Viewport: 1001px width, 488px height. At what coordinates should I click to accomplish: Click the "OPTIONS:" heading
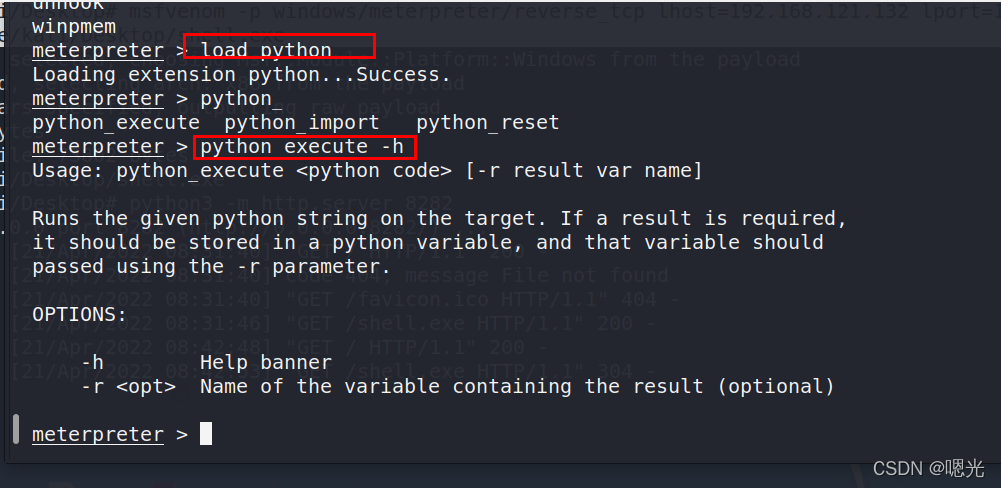point(79,314)
